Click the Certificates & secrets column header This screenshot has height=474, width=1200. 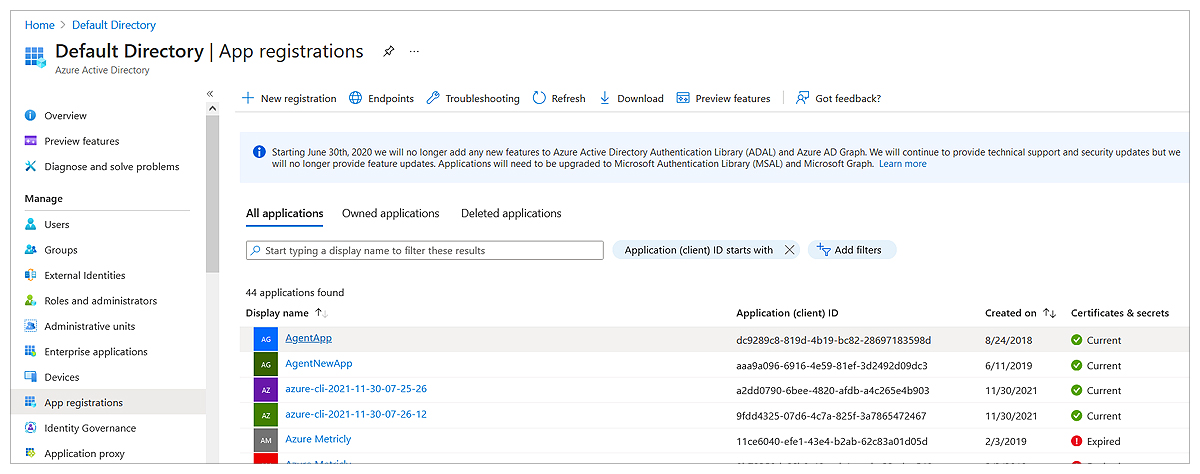pyautogui.click(x=1119, y=313)
